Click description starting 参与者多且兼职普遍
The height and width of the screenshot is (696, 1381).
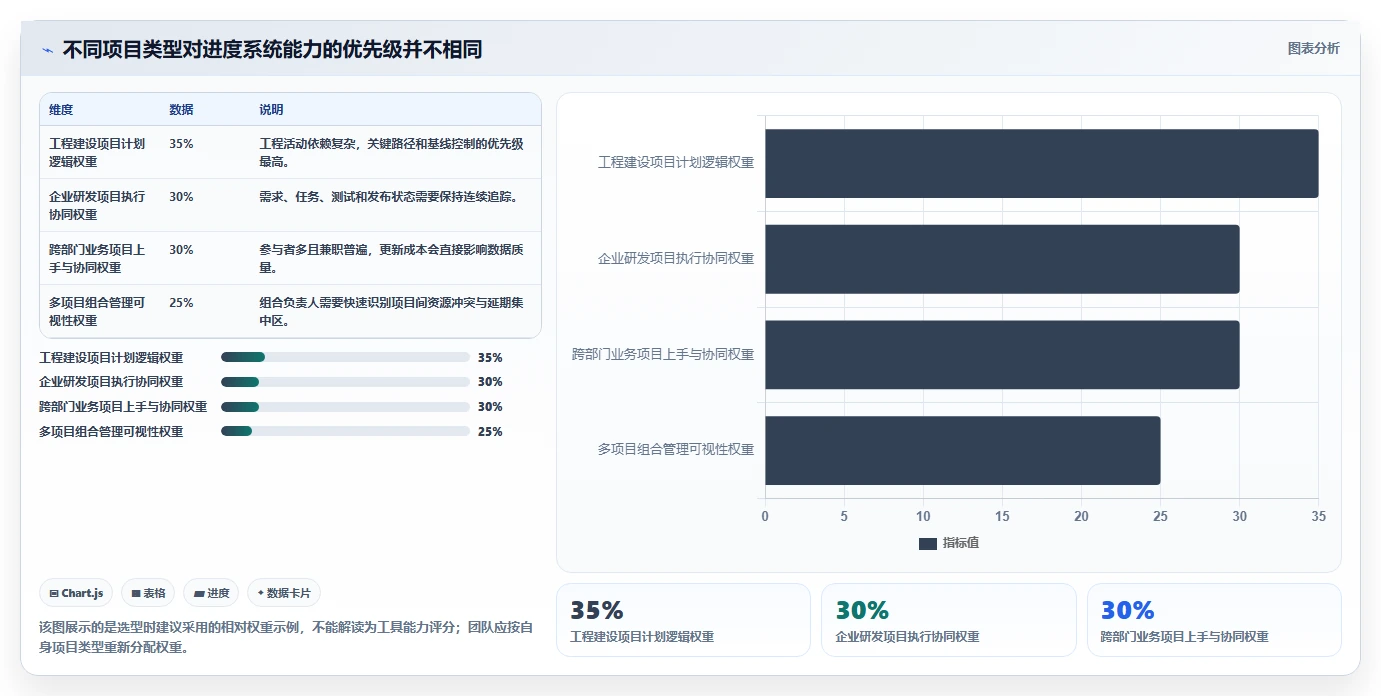pos(391,258)
